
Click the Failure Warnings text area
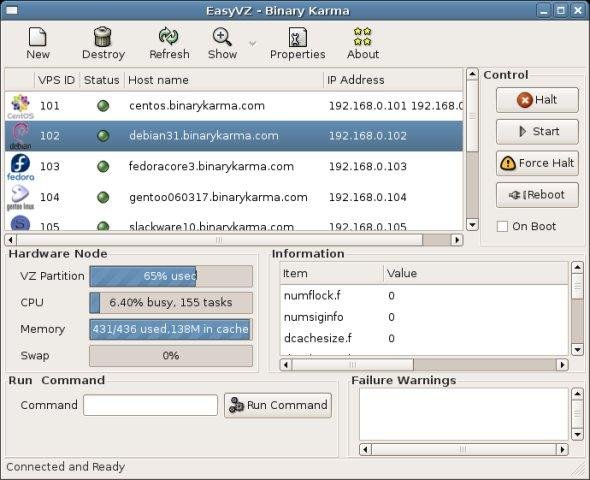(464, 414)
